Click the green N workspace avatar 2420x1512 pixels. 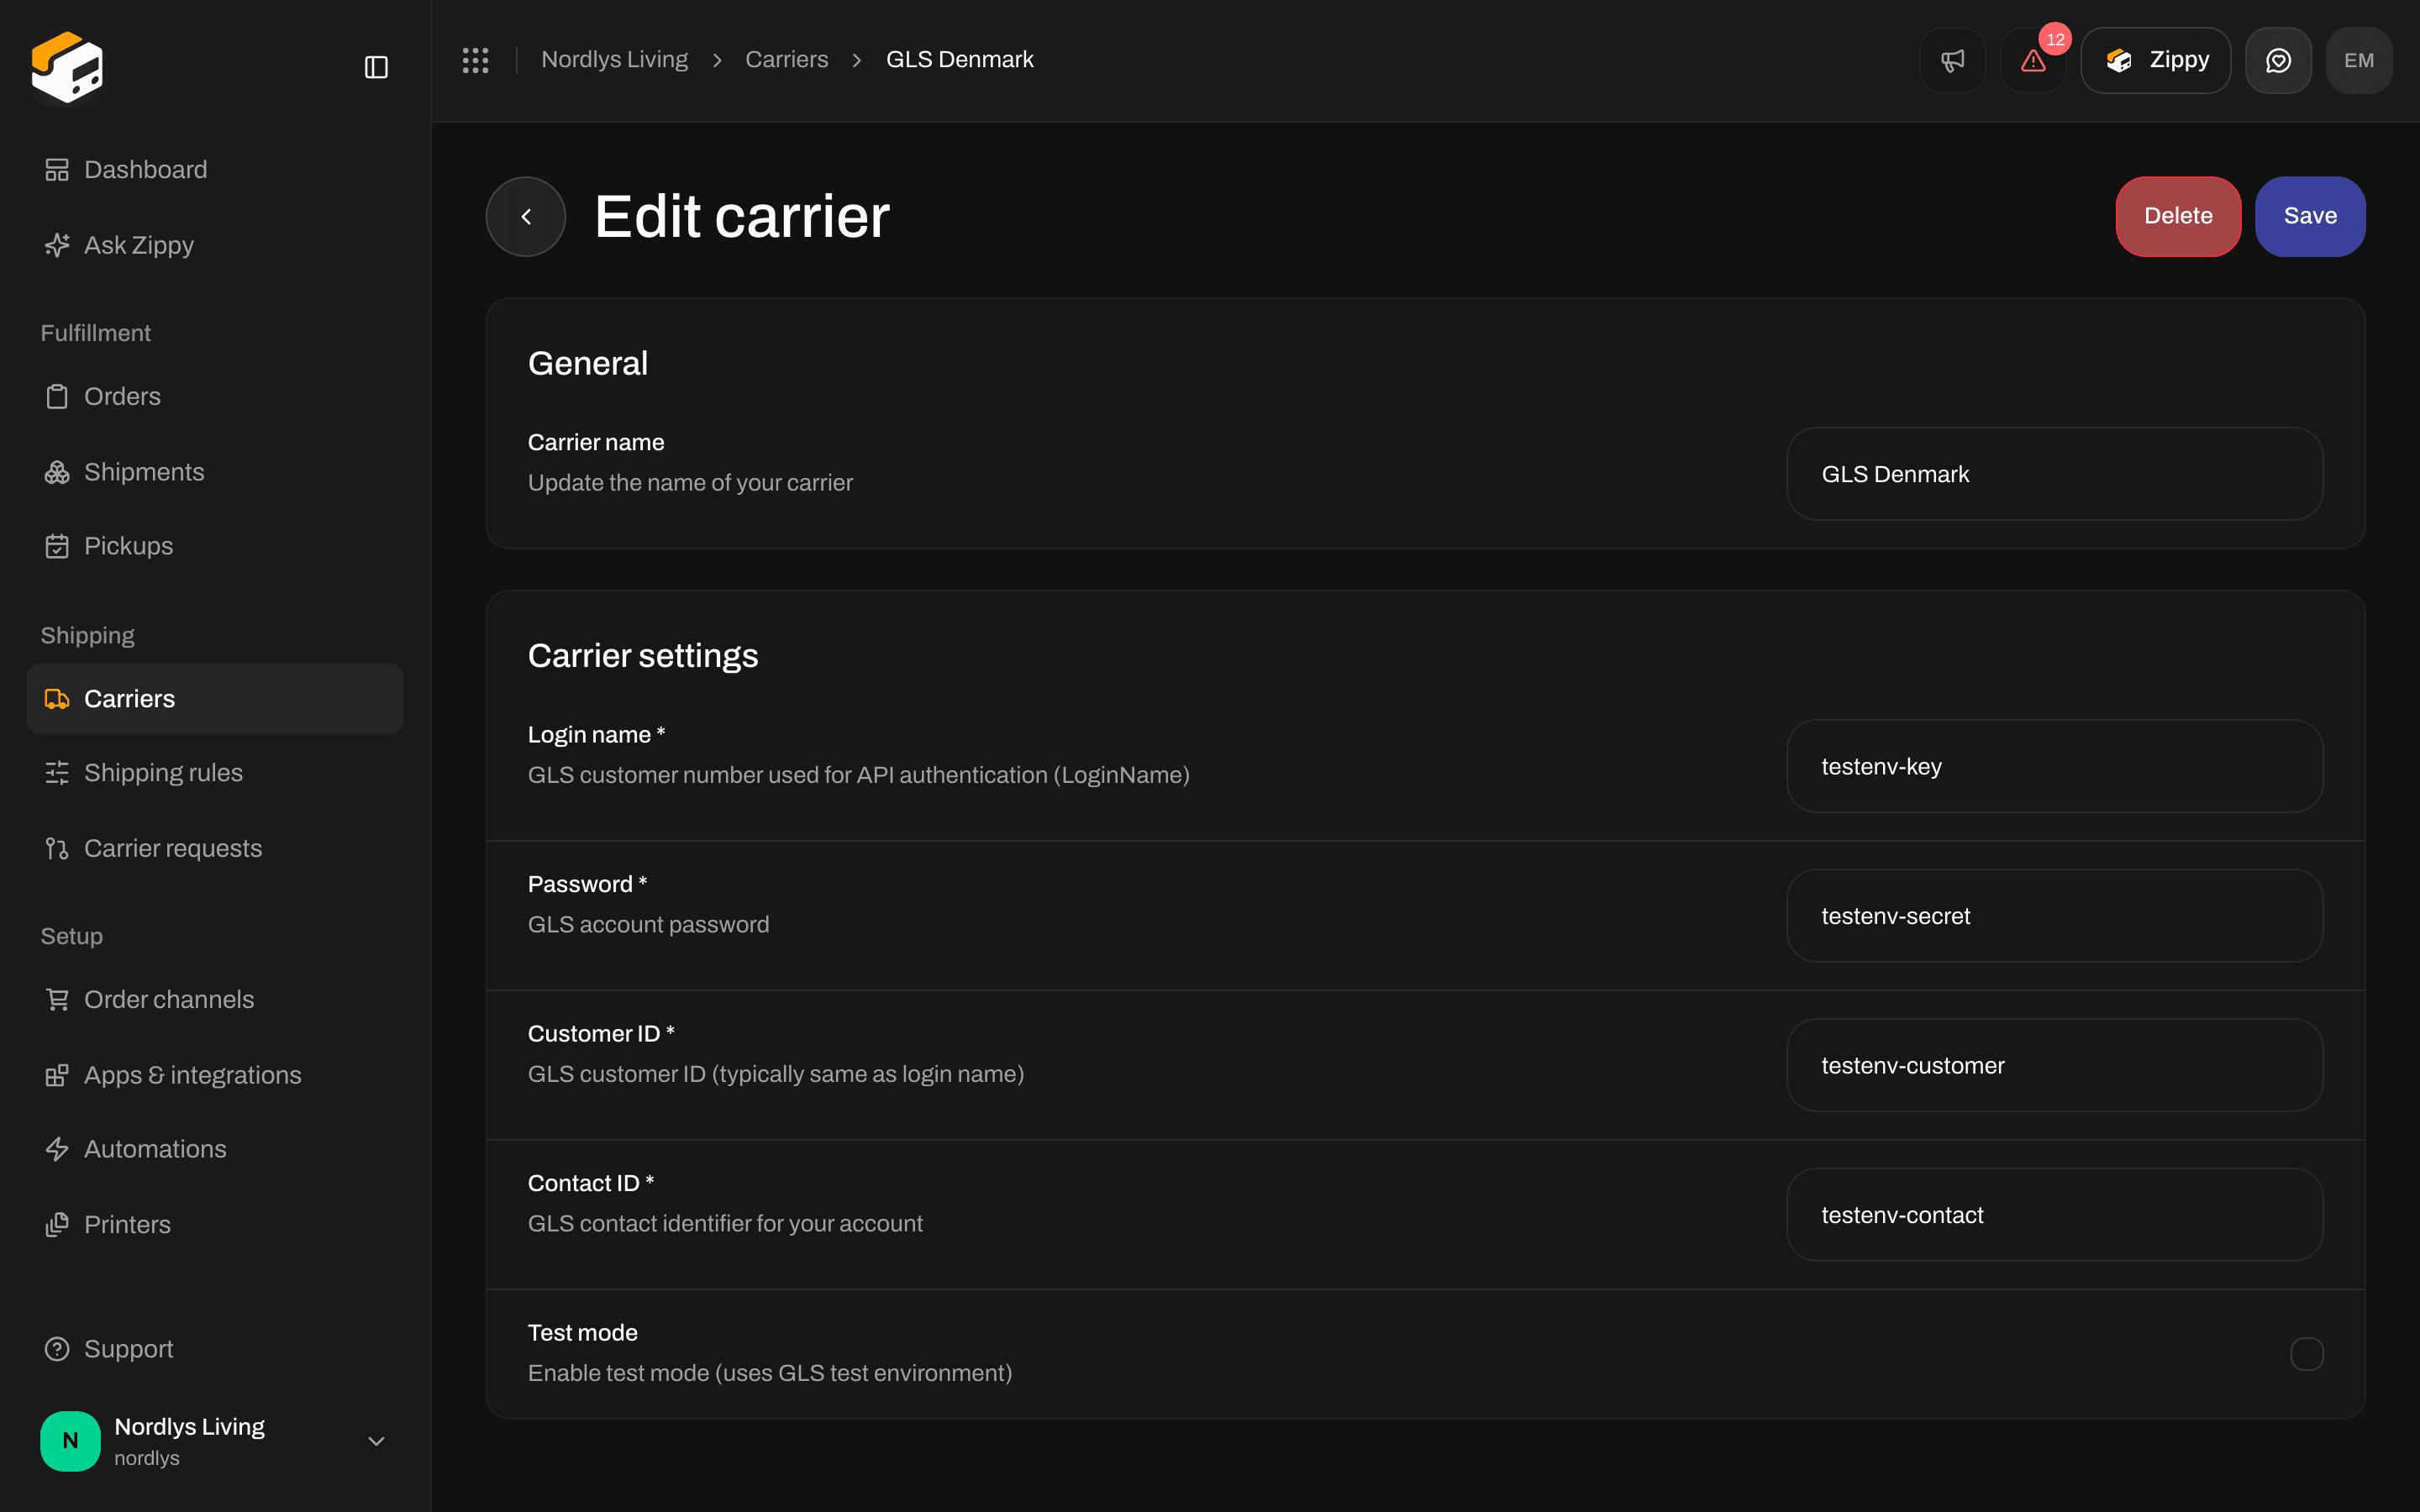[x=70, y=1440]
